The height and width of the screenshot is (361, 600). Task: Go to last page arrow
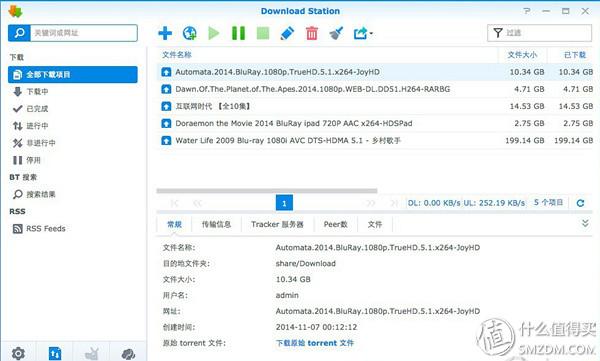click(394, 203)
